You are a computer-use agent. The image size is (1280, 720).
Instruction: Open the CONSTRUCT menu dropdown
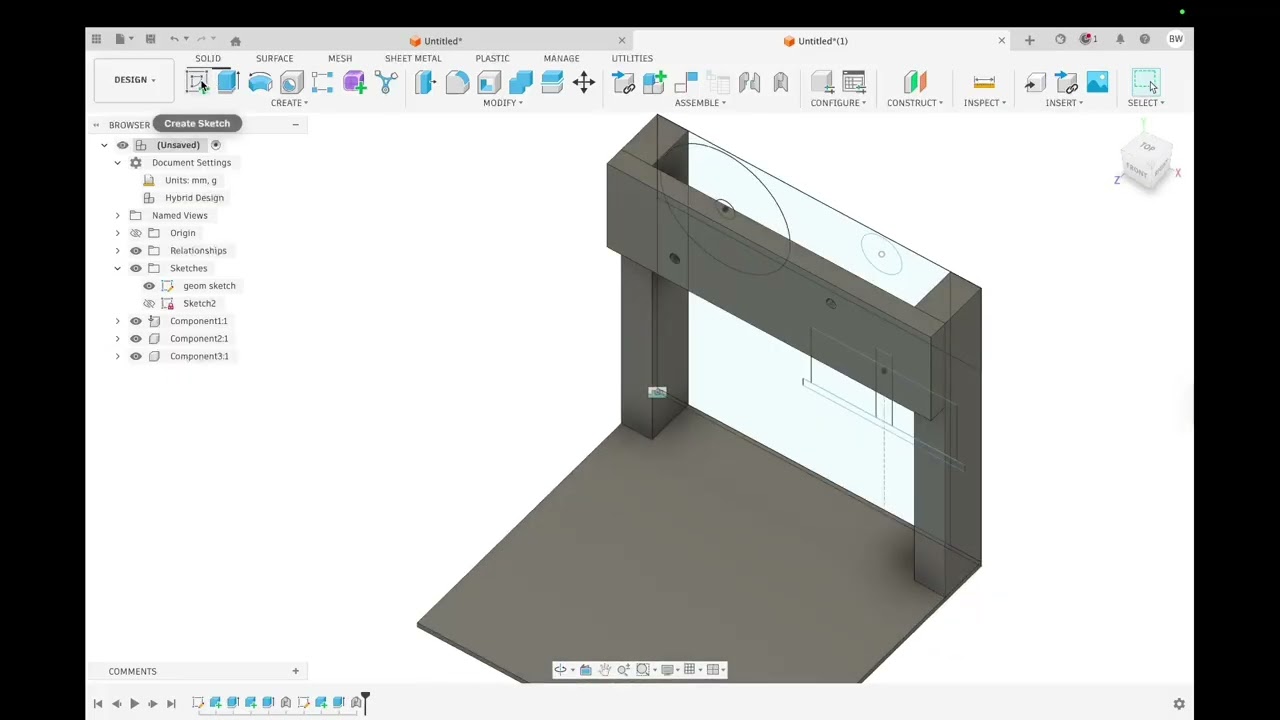coord(915,103)
